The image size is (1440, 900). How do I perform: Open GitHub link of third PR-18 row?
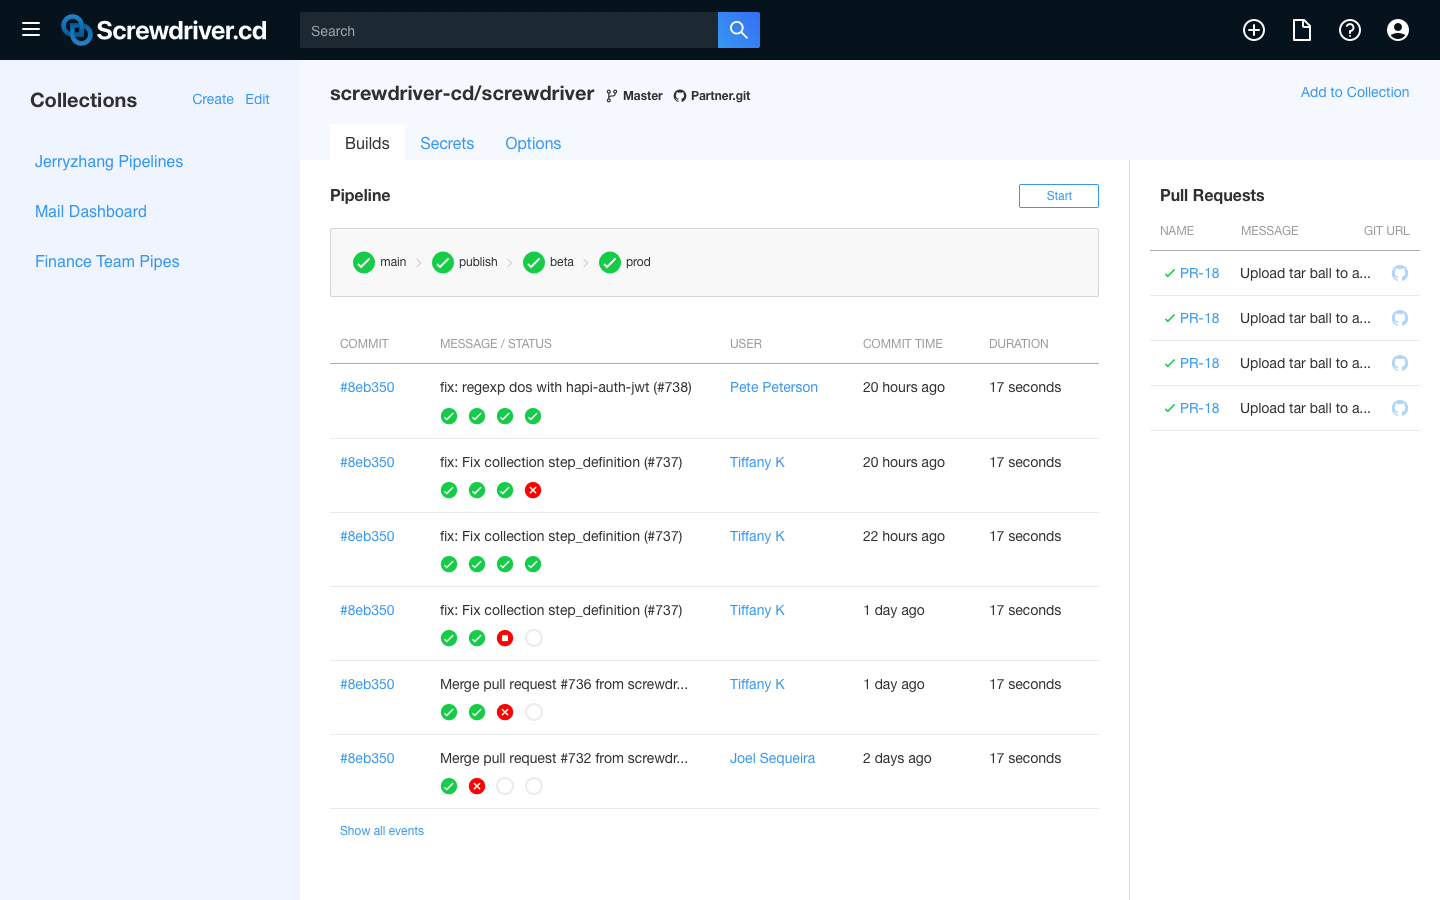coord(1400,363)
